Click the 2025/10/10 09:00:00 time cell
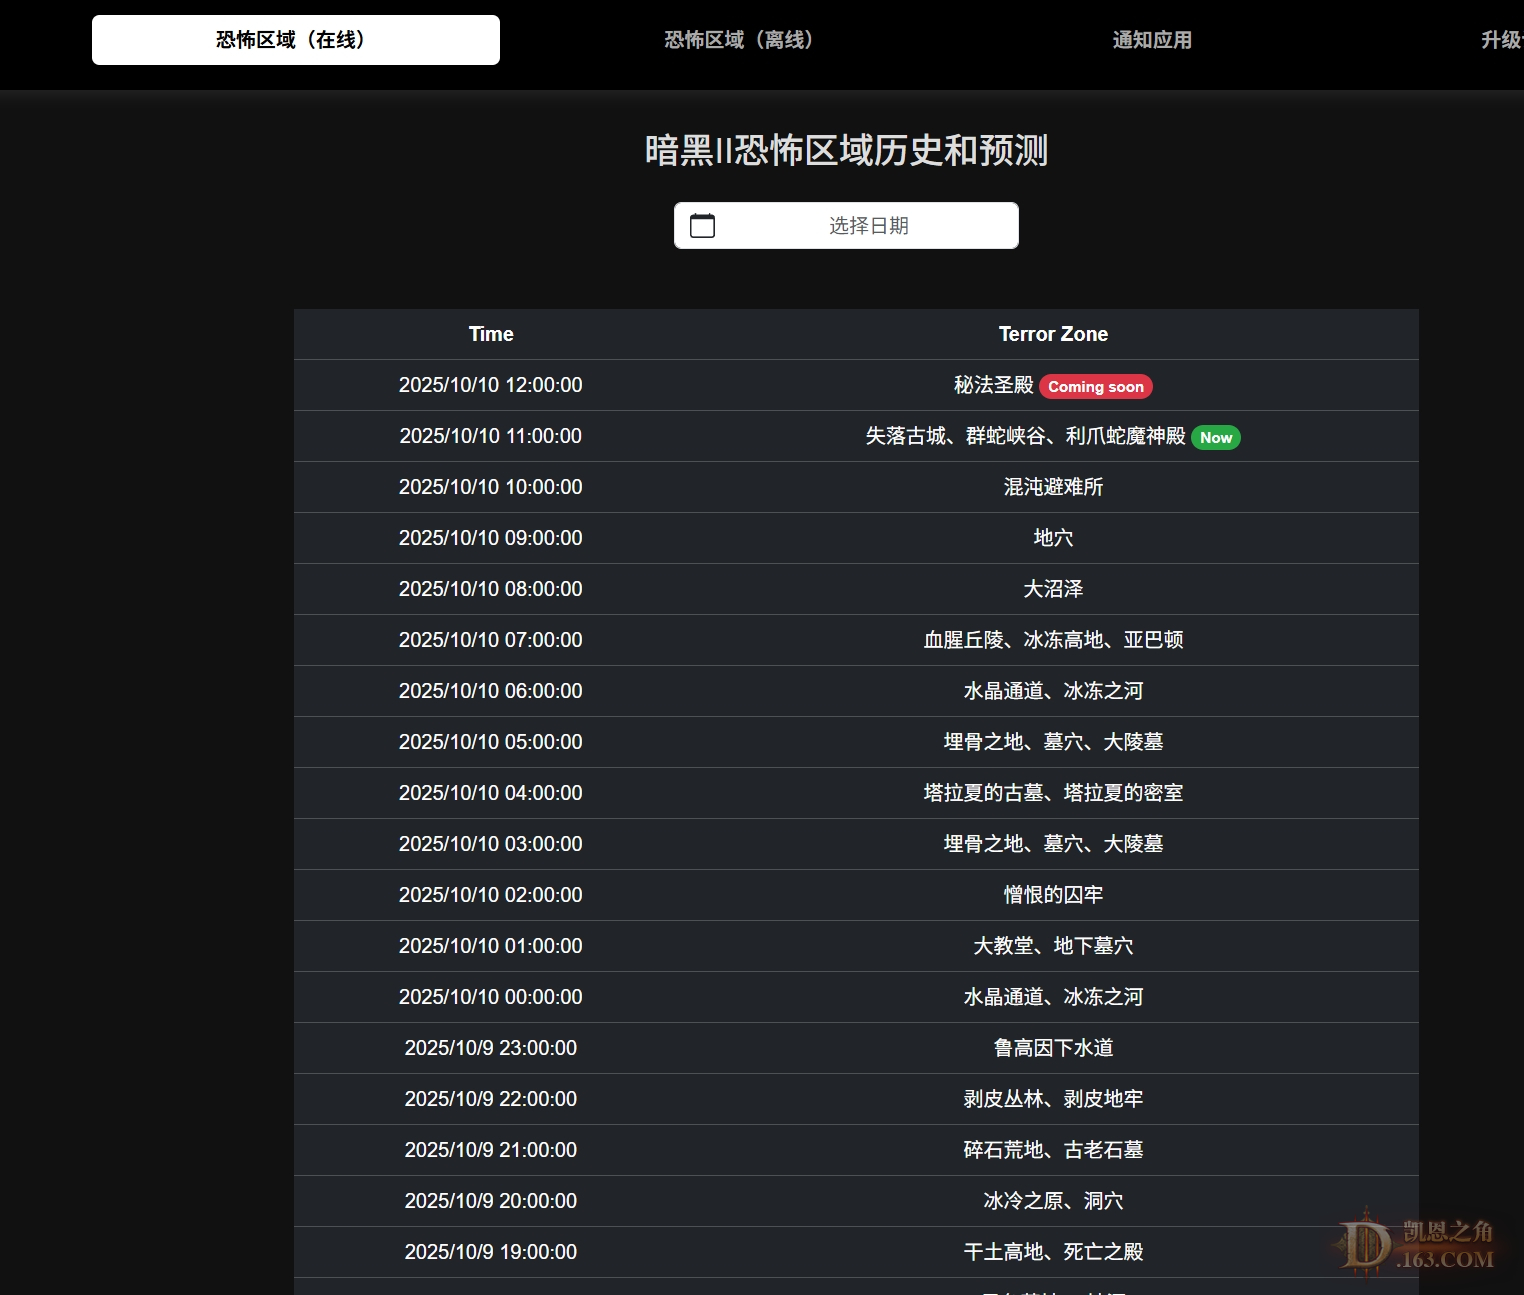The image size is (1524, 1295). pos(491,538)
